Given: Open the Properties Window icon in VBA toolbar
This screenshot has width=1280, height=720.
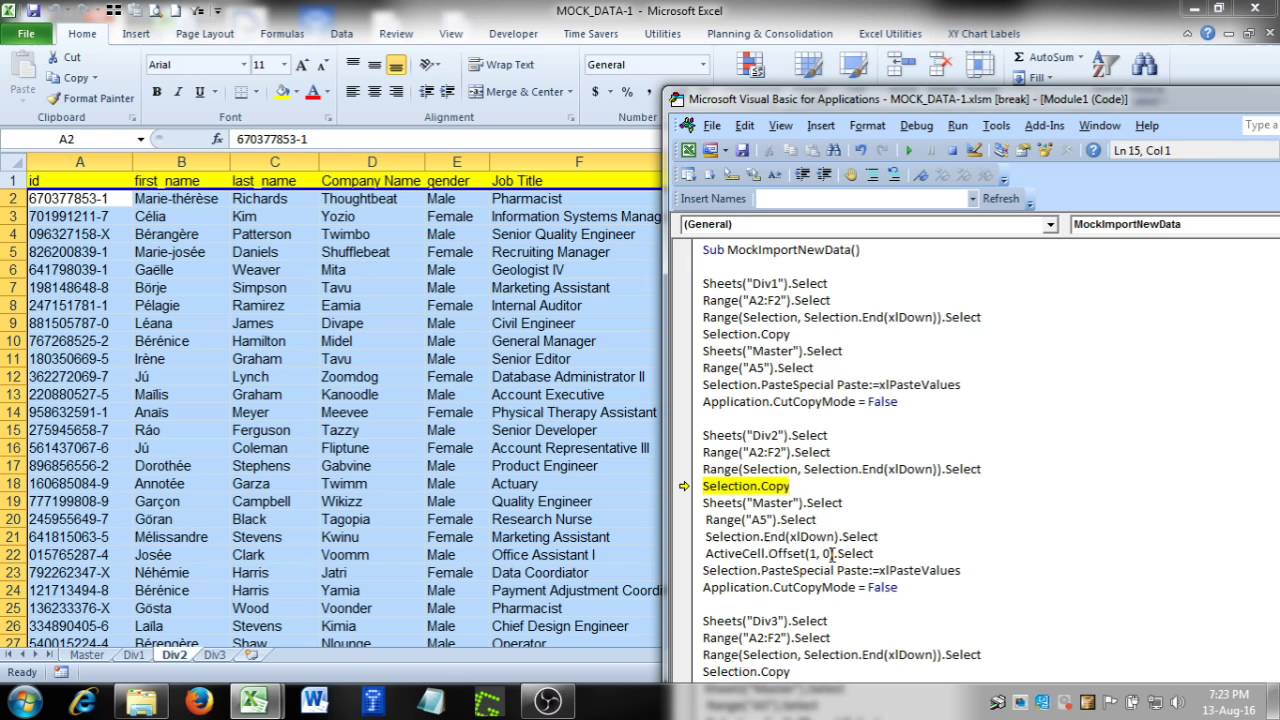Looking at the screenshot, I should pyautogui.click(x=1023, y=150).
